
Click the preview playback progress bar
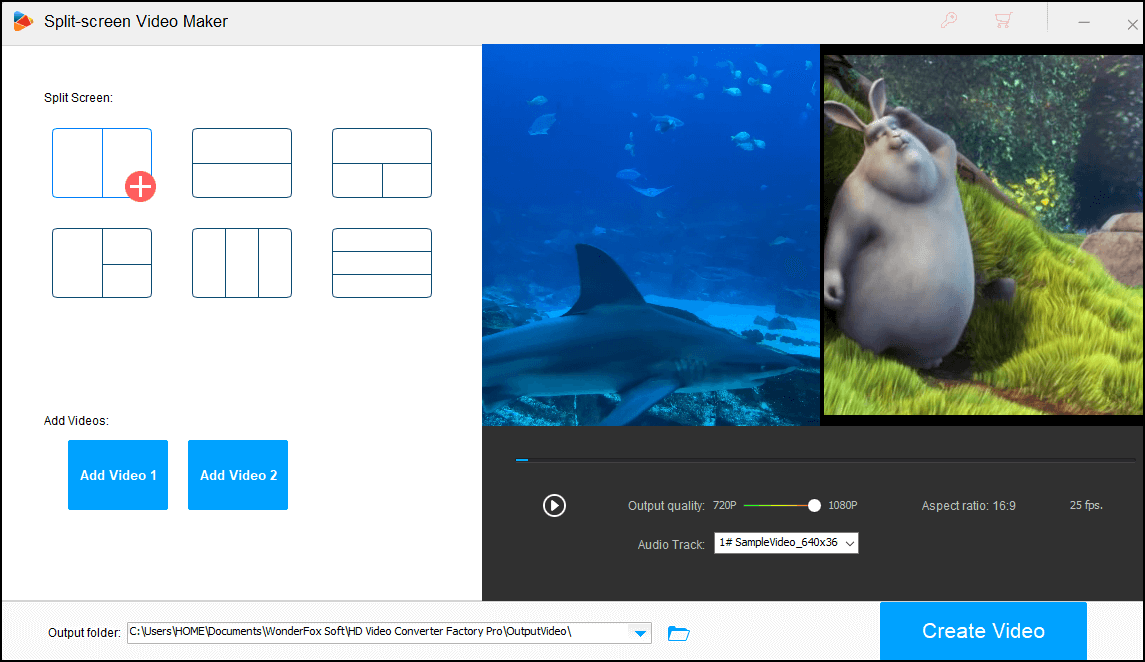[825, 460]
